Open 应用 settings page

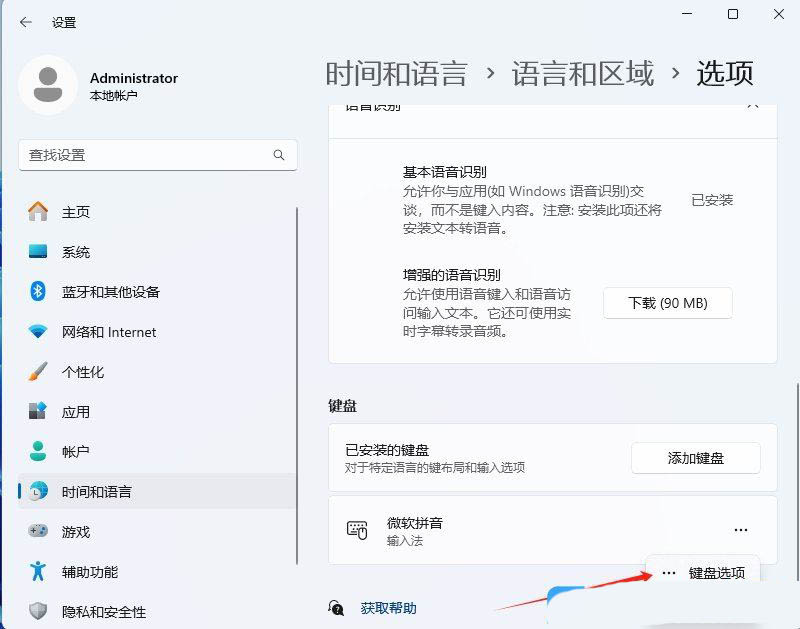(75, 411)
